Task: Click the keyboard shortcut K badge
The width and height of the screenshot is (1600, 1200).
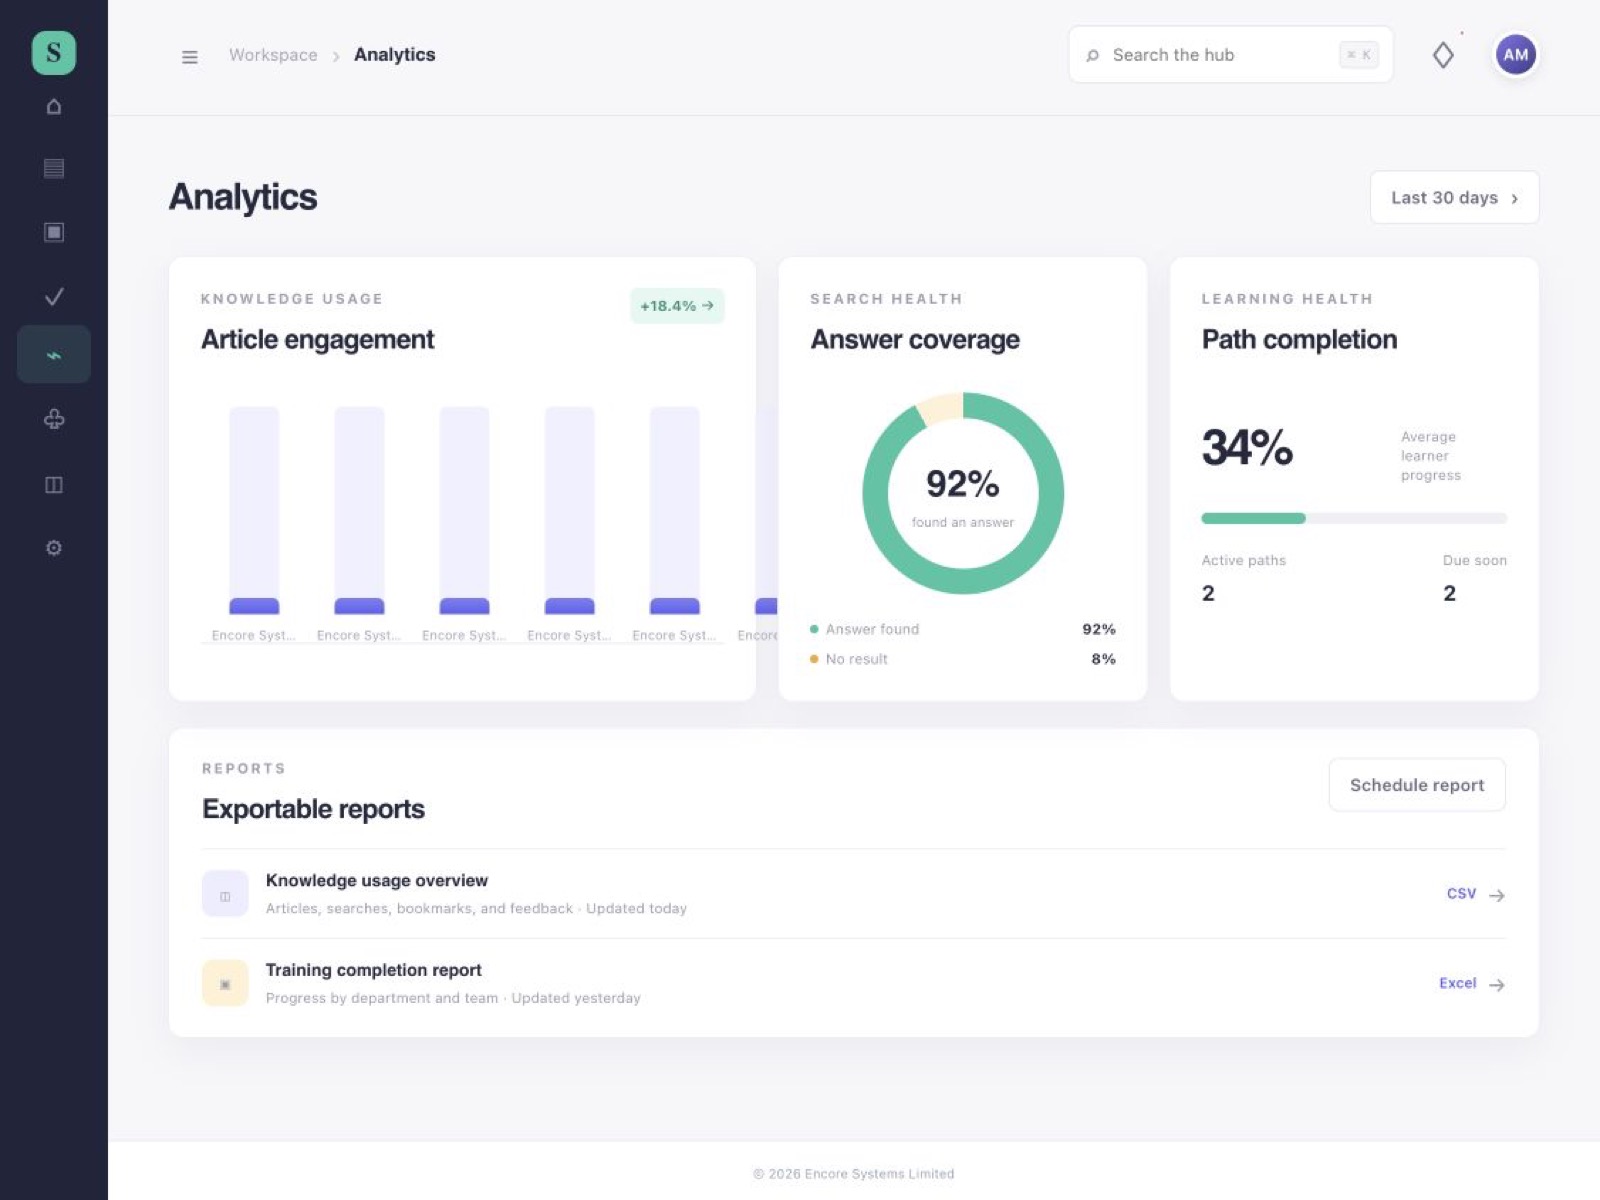Action: pyautogui.click(x=1359, y=55)
